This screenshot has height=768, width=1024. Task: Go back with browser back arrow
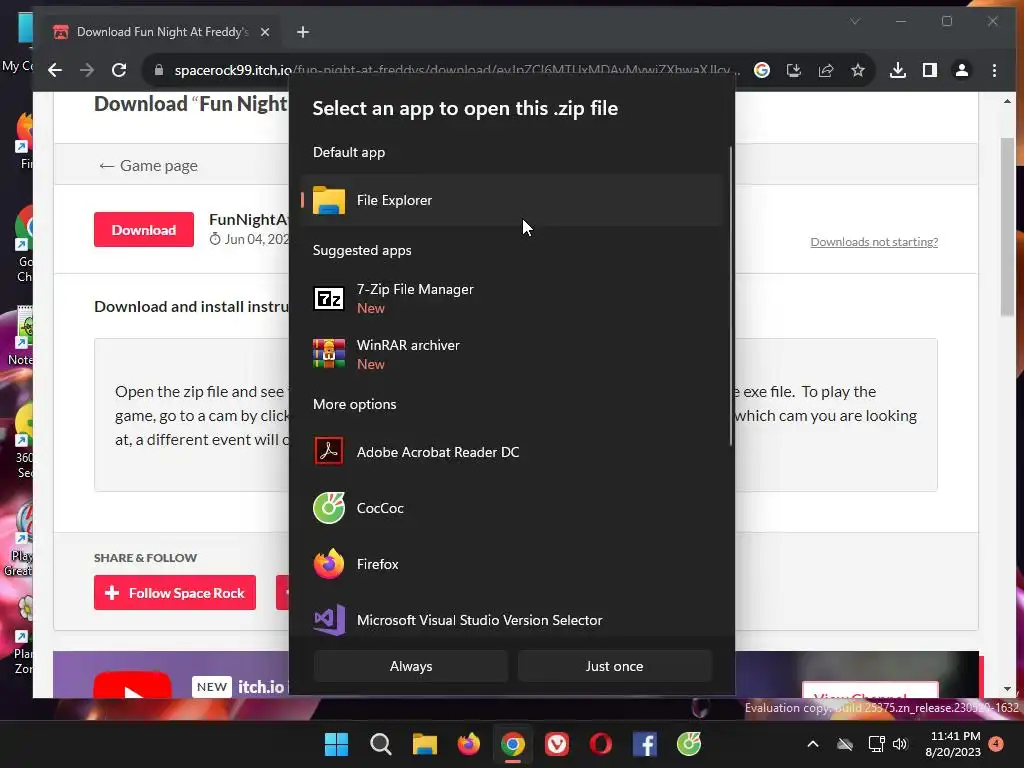tap(55, 71)
